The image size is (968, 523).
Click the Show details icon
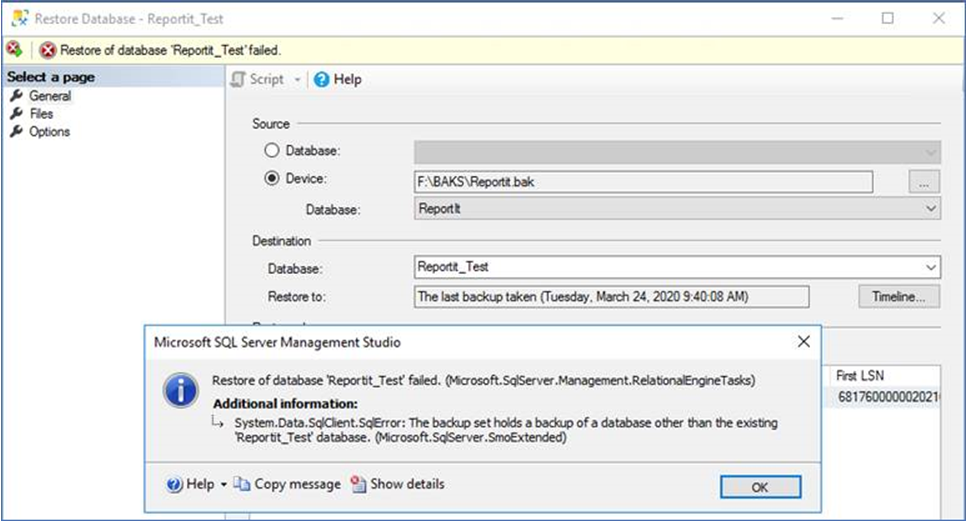click(x=358, y=484)
